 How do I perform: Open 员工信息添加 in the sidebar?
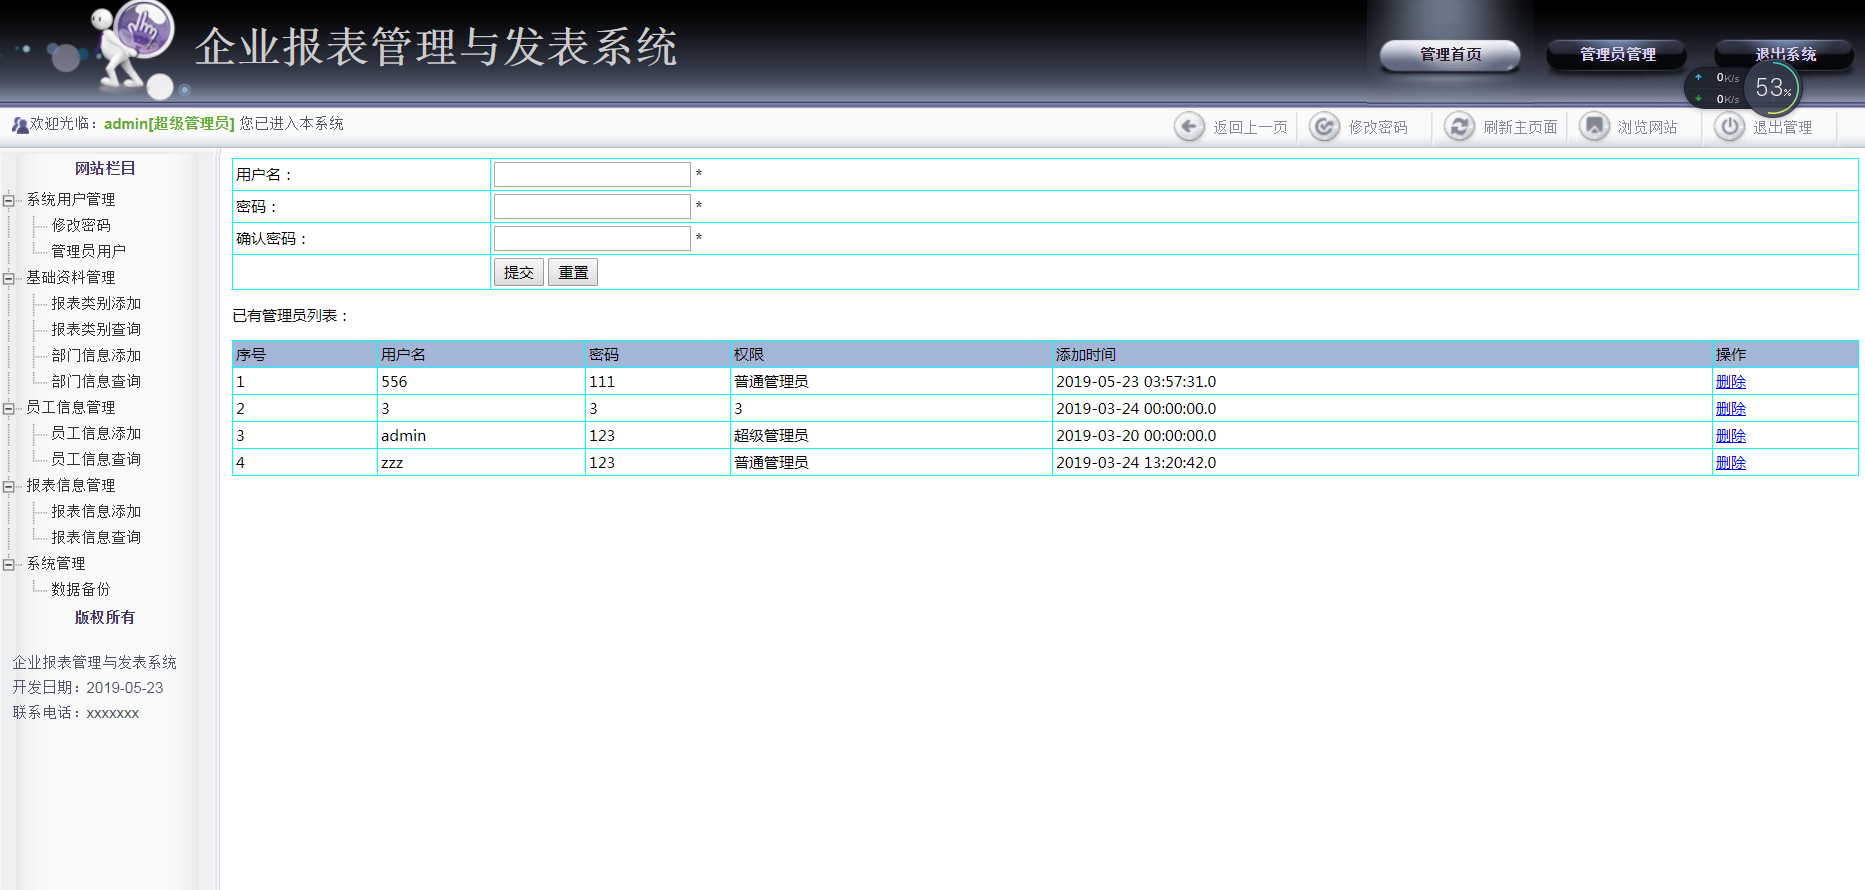96,433
